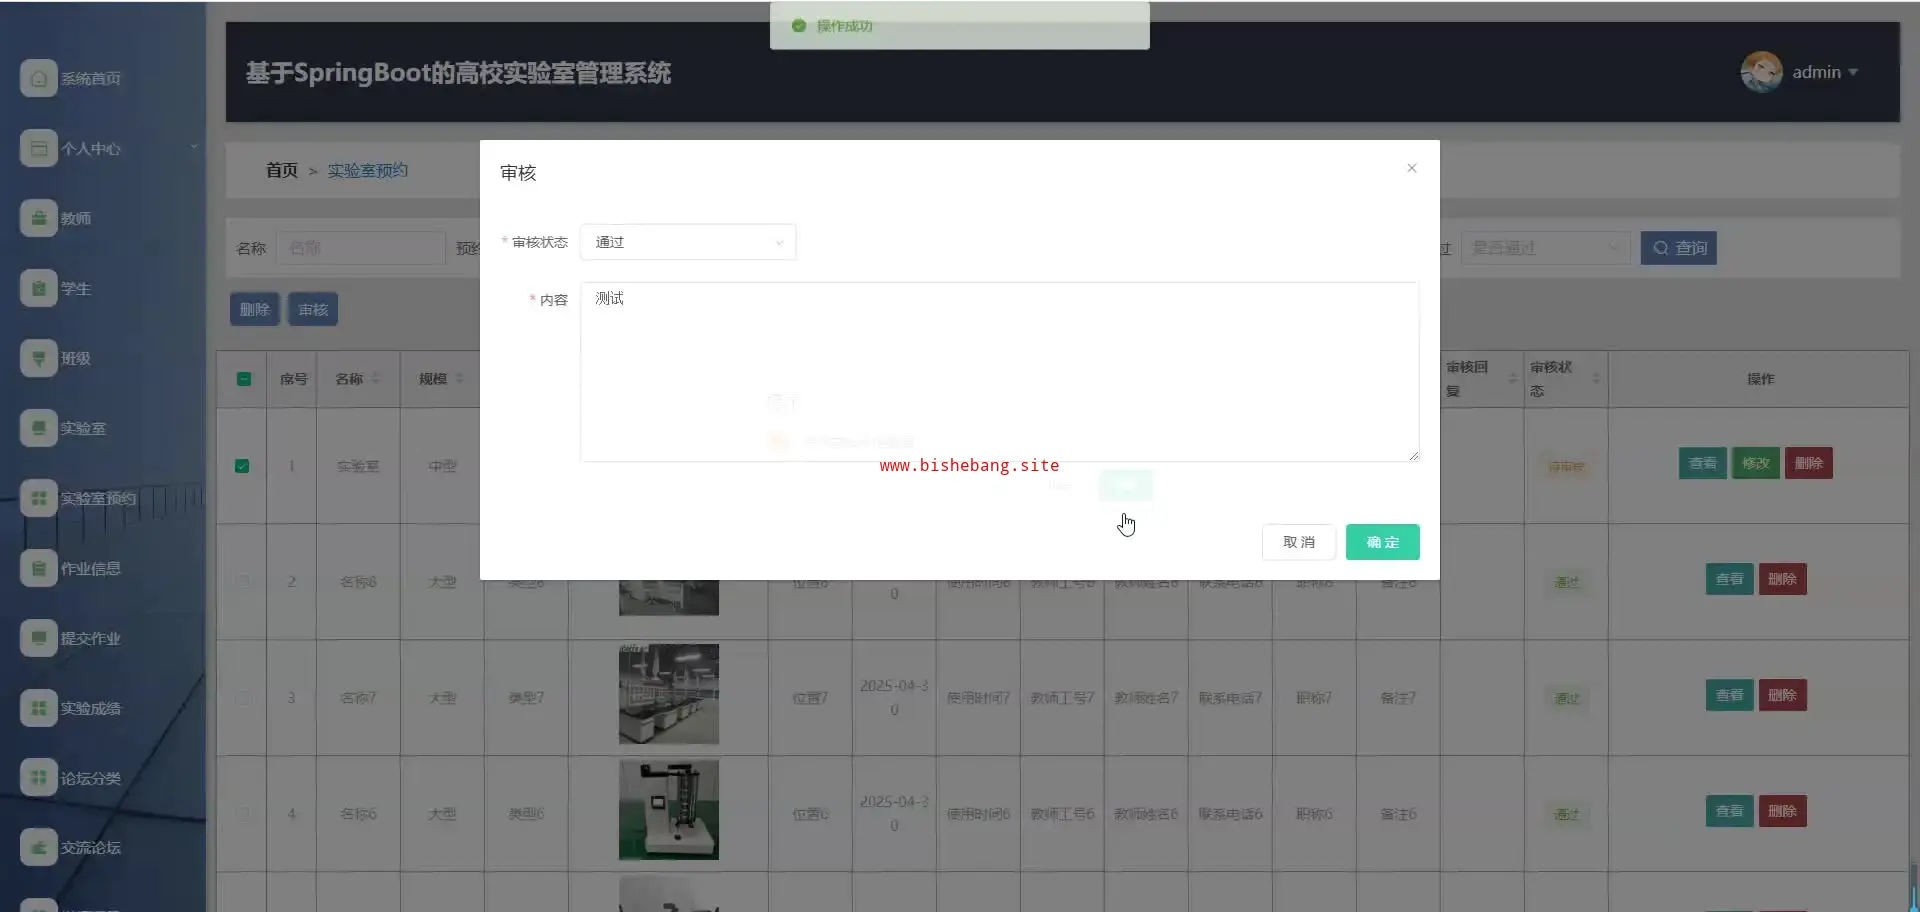Click 修改 in row 1's actions
The width and height of the screenshot is (1920, 912).
tap(1756, 463)
